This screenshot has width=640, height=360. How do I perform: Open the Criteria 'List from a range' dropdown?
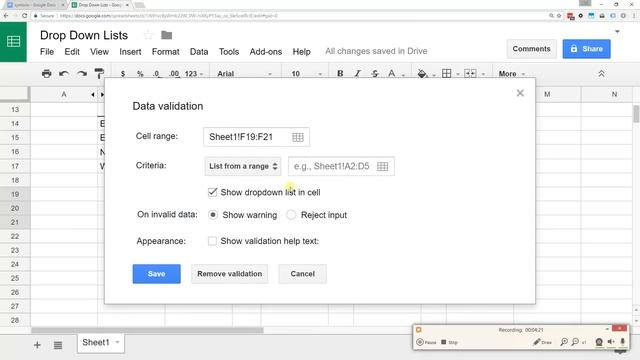pos(243,166)
